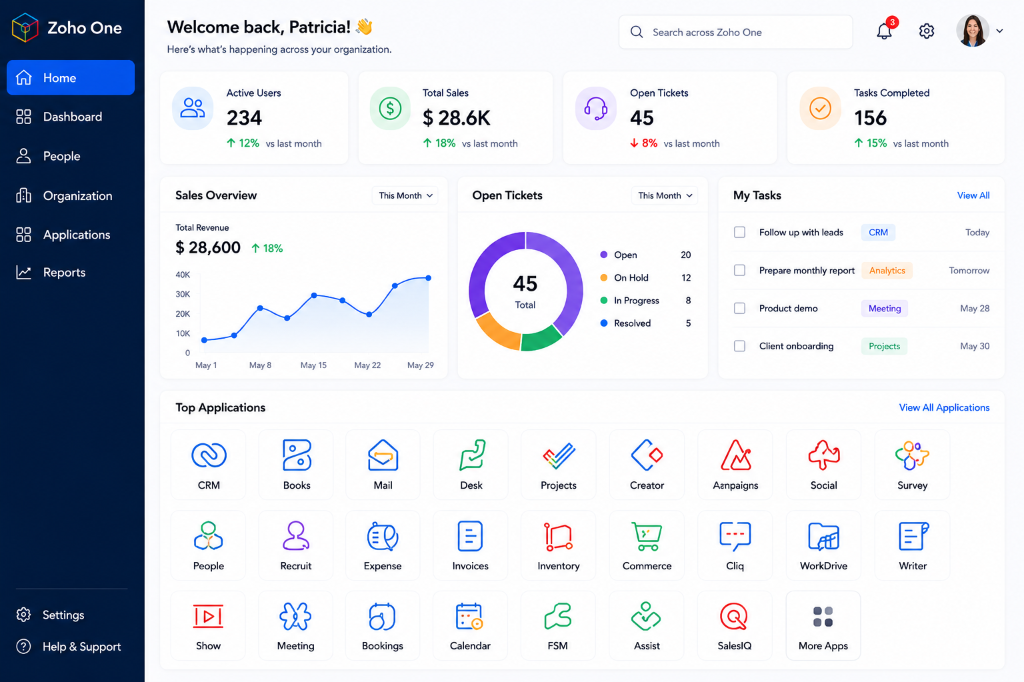Launch the Creator app
This screenshot has width=1024, height=682.
647,464
